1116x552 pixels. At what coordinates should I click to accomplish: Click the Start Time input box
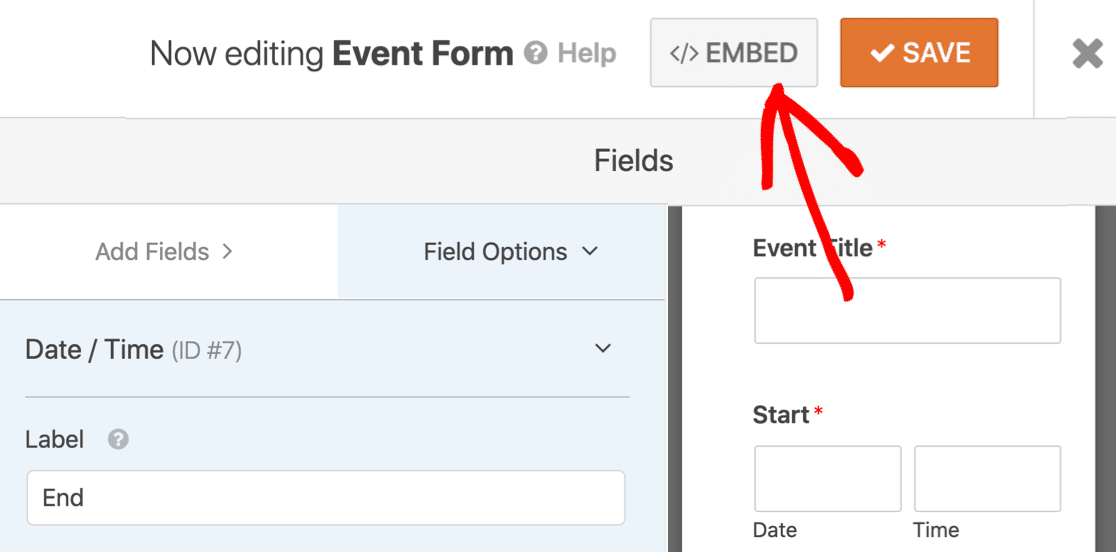987,479
